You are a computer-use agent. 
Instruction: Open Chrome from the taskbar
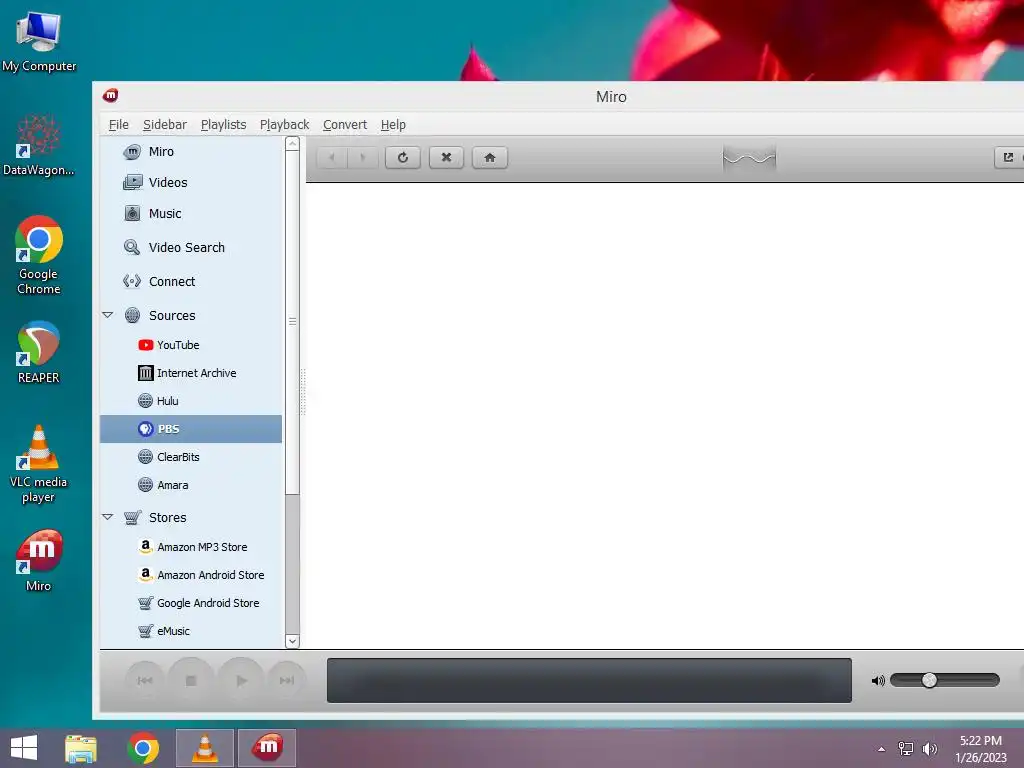click(x=143, y=748)
